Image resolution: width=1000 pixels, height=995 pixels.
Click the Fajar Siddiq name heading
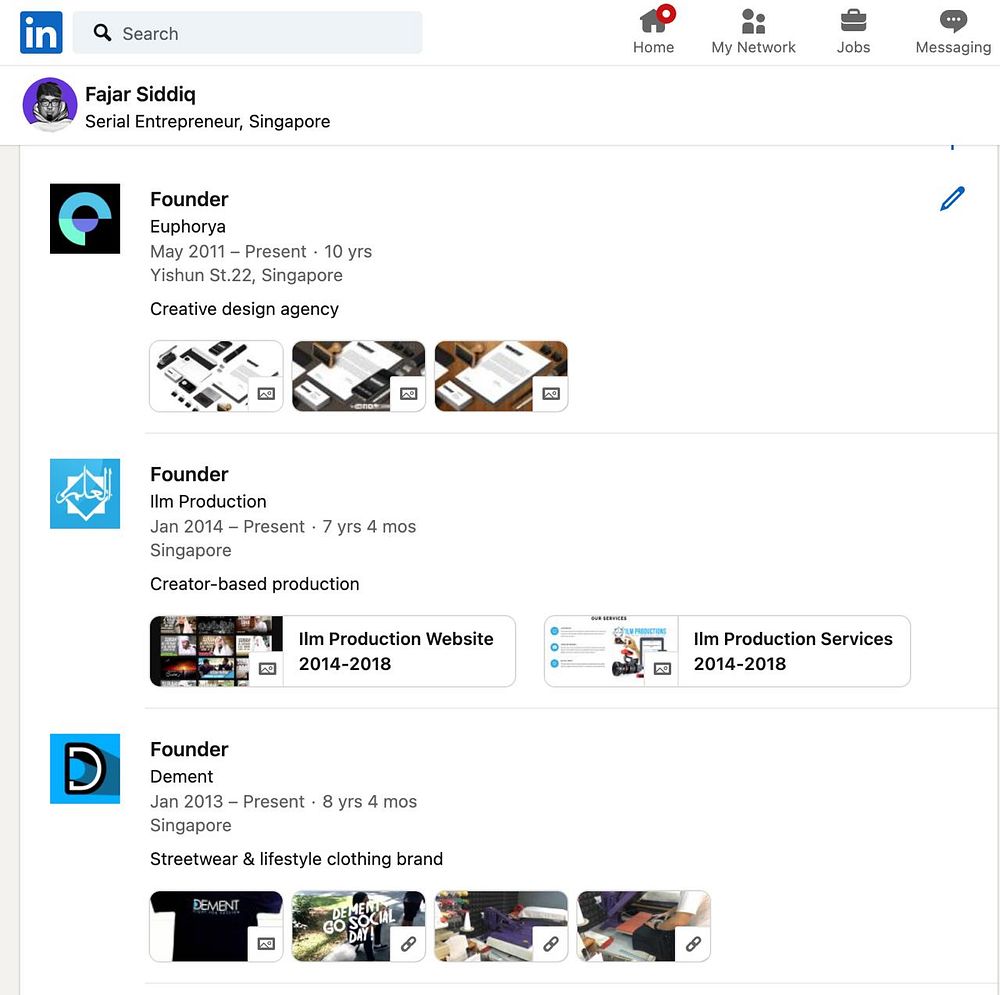point(140,94)
